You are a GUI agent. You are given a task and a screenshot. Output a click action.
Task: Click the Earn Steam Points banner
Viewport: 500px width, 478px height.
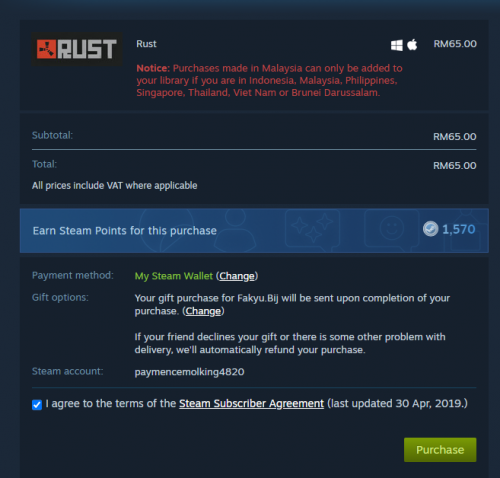pyautogui.click(x=254, y=230)
